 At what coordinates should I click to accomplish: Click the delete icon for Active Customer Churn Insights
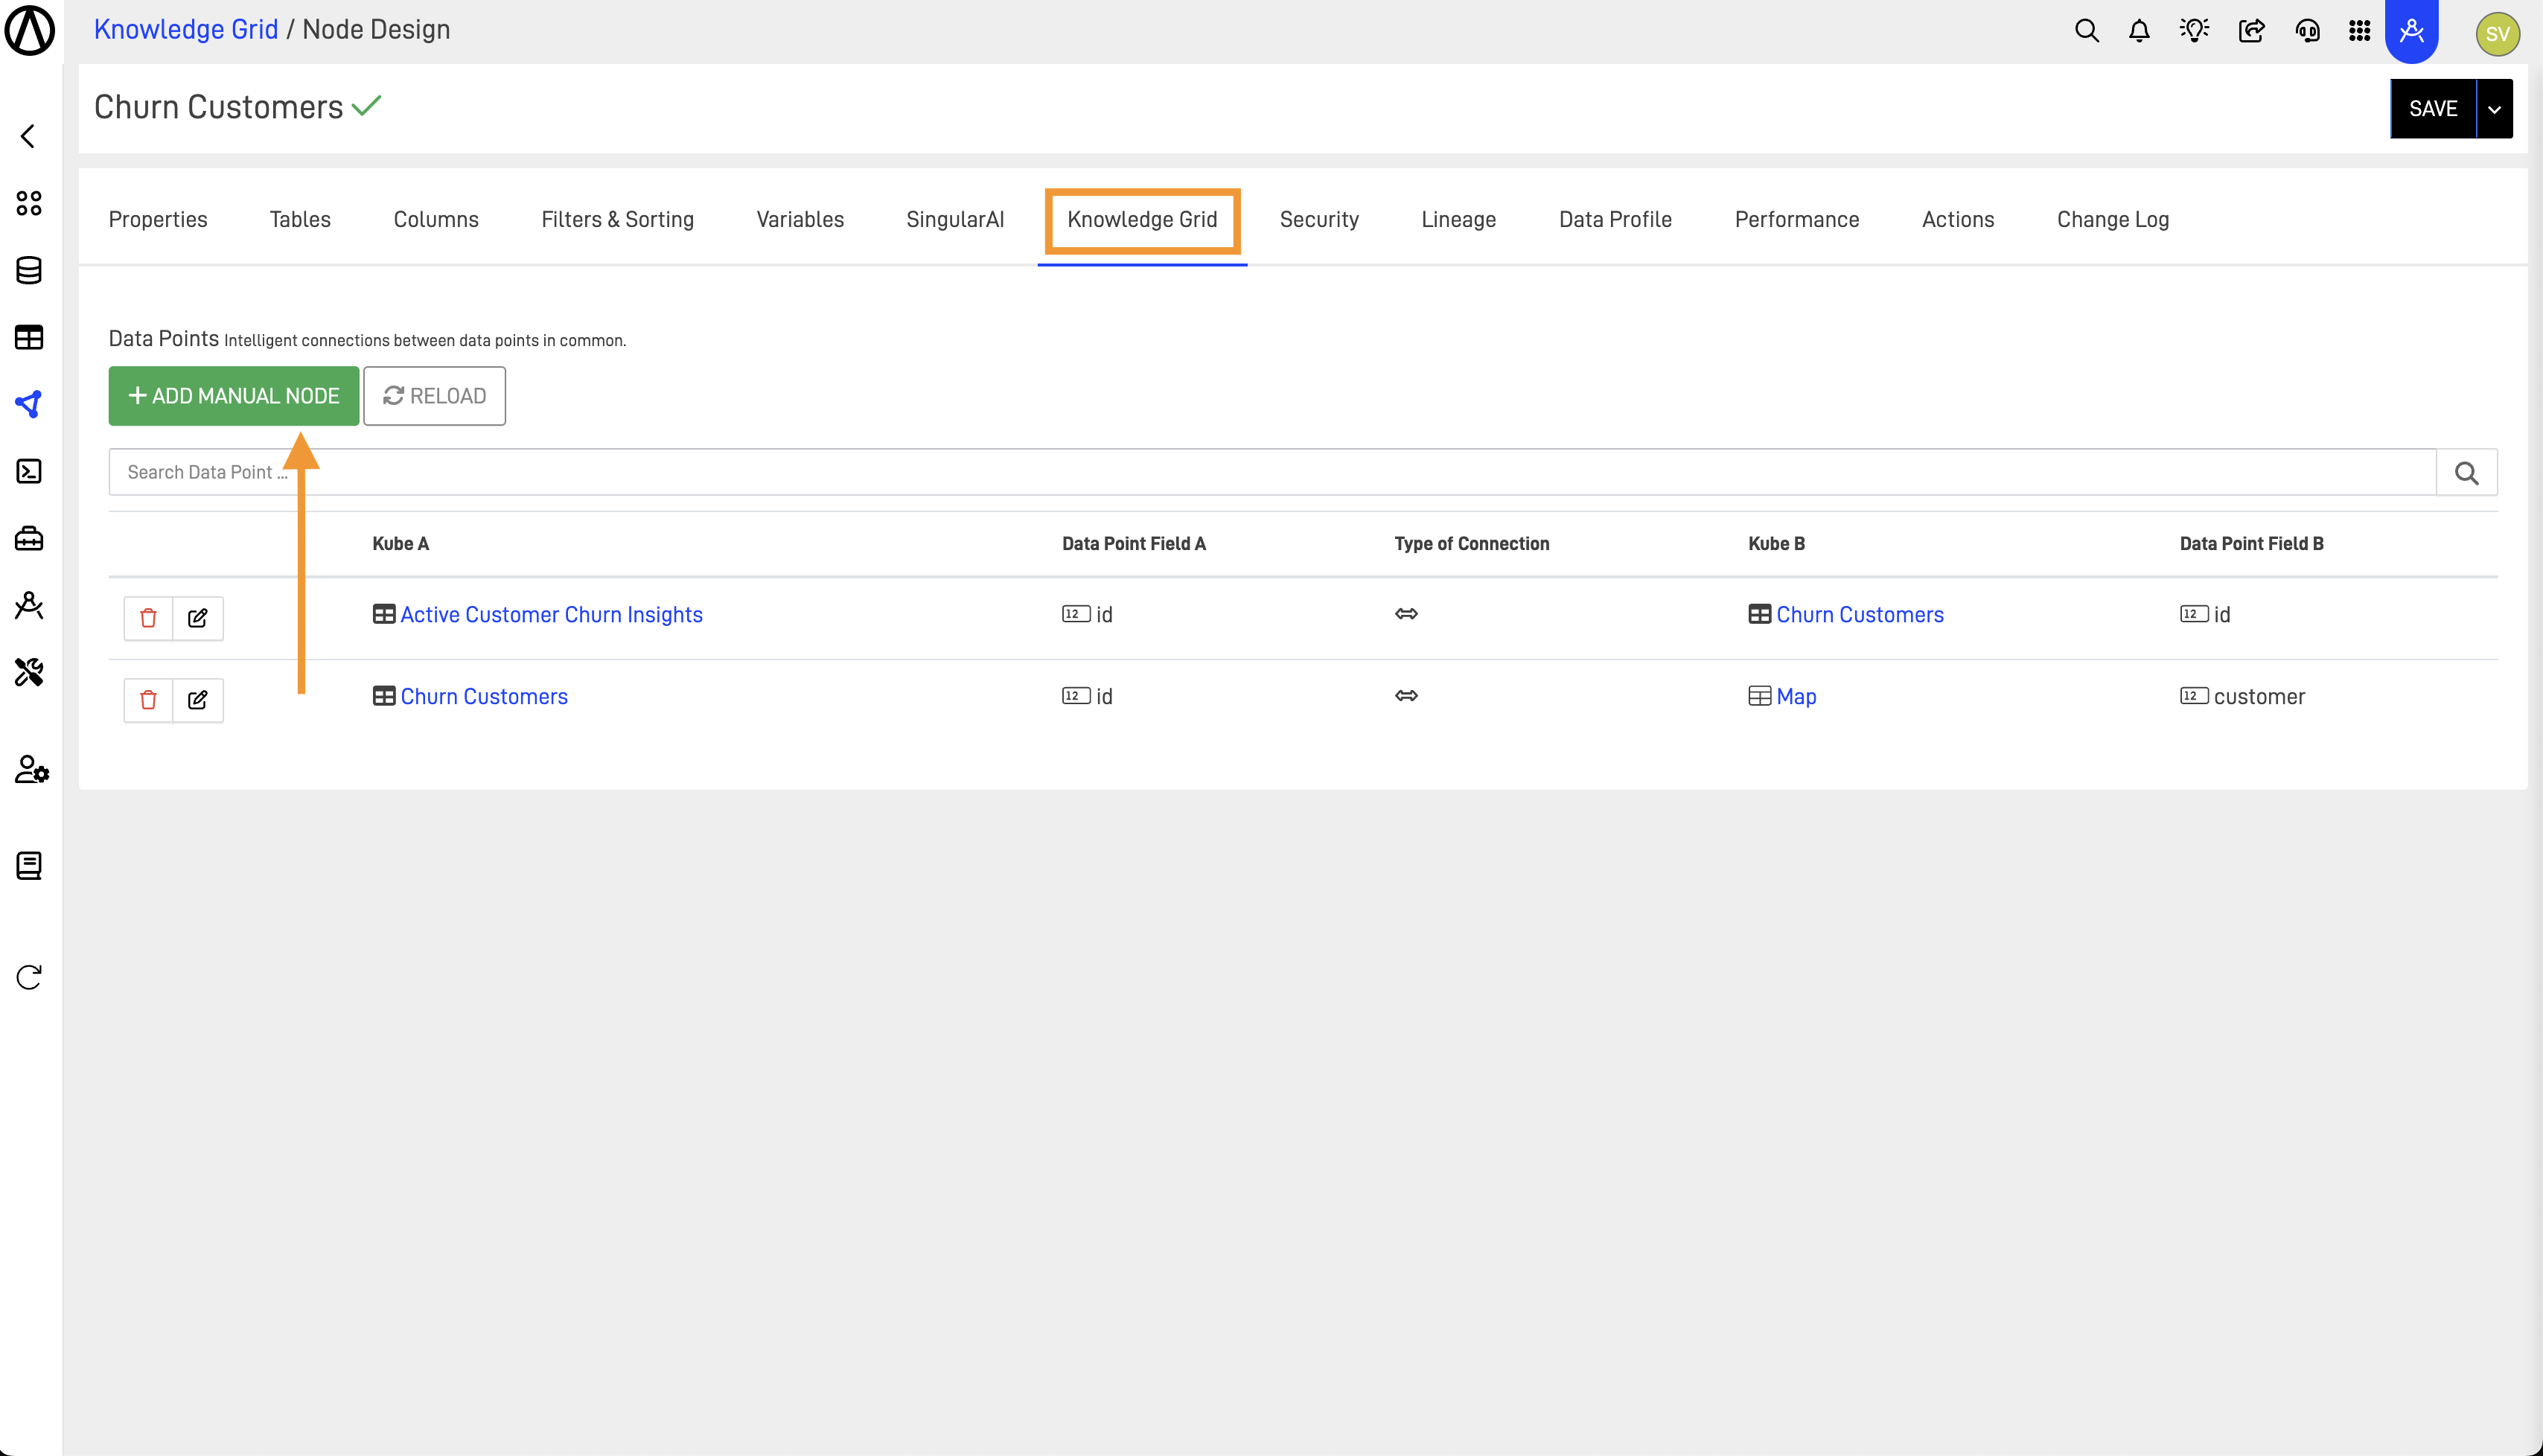coord(148,616)
